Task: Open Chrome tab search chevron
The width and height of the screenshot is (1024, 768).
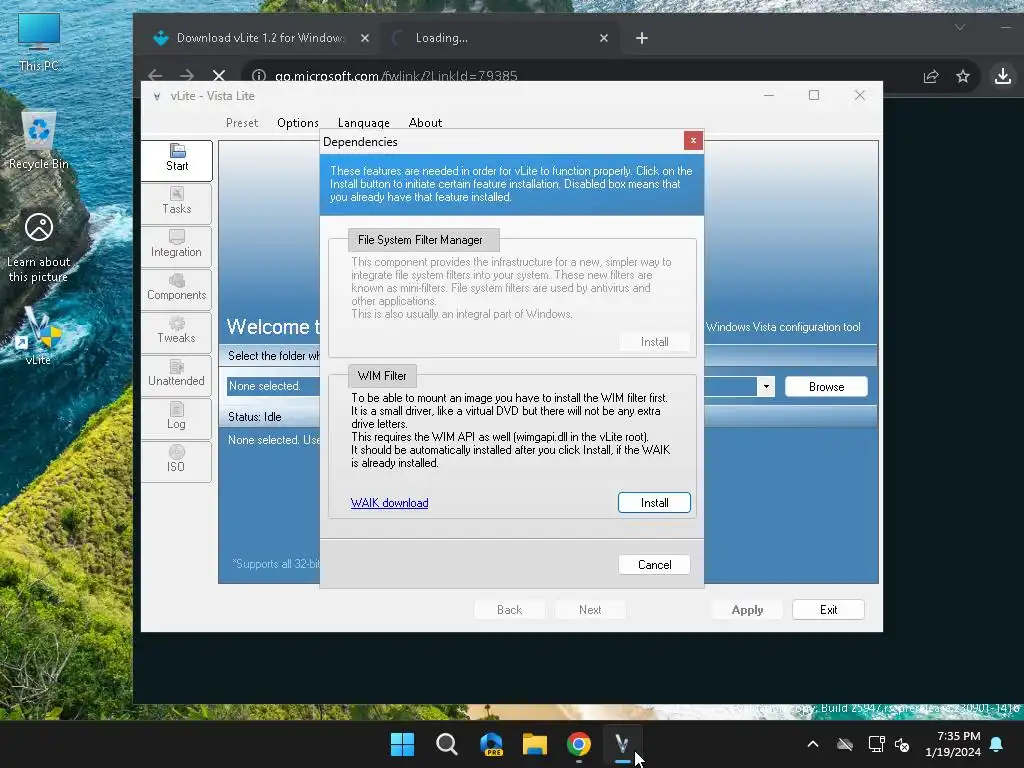Action: [959, 27]
